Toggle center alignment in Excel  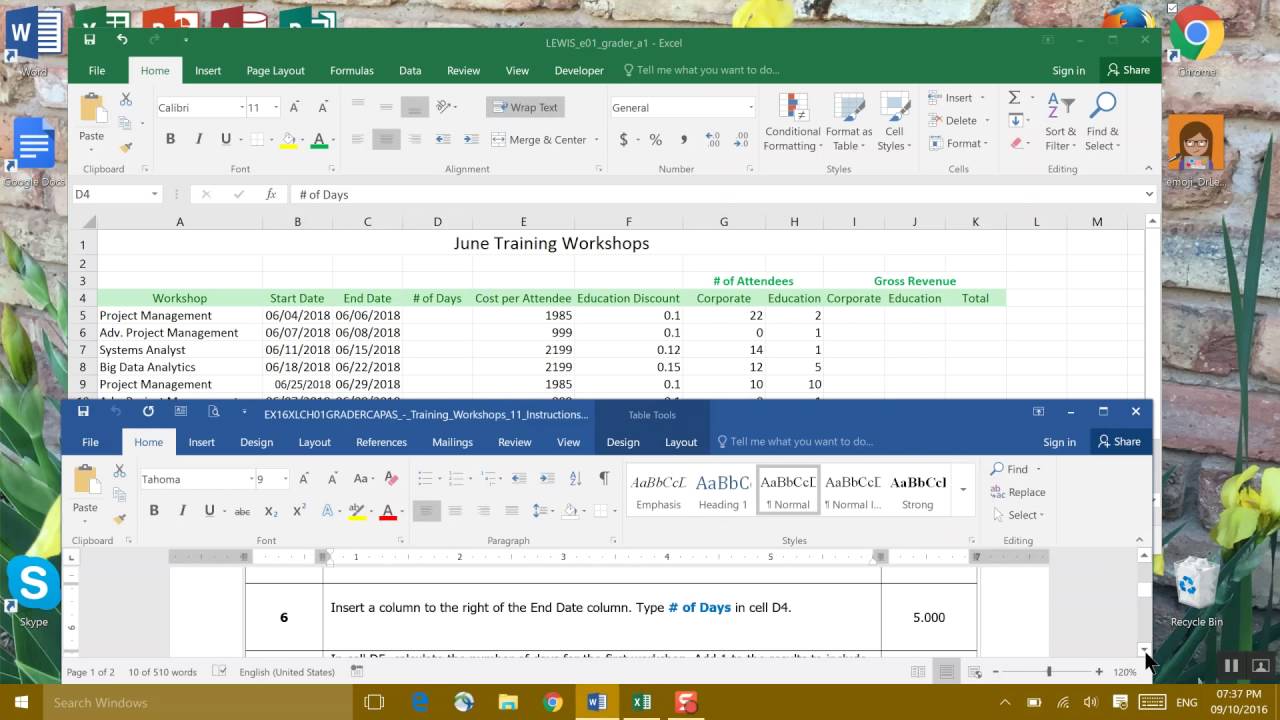coord(386,140)
